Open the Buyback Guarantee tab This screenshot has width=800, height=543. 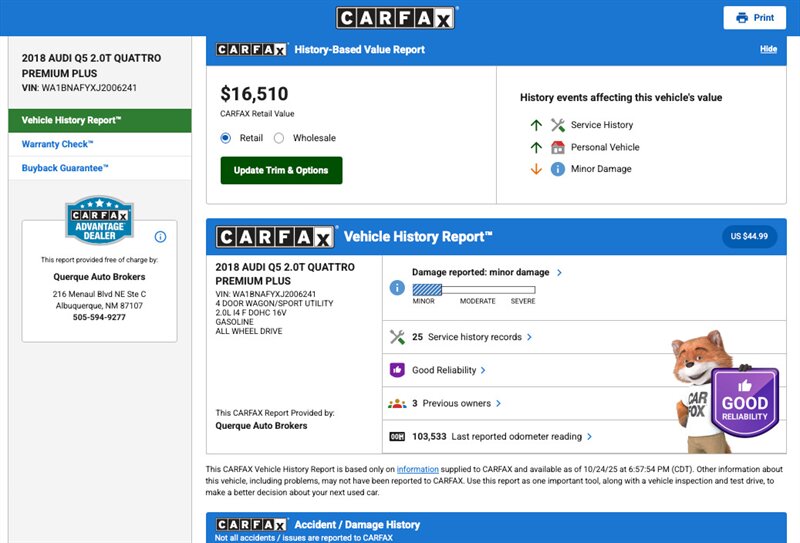[65, 168]
